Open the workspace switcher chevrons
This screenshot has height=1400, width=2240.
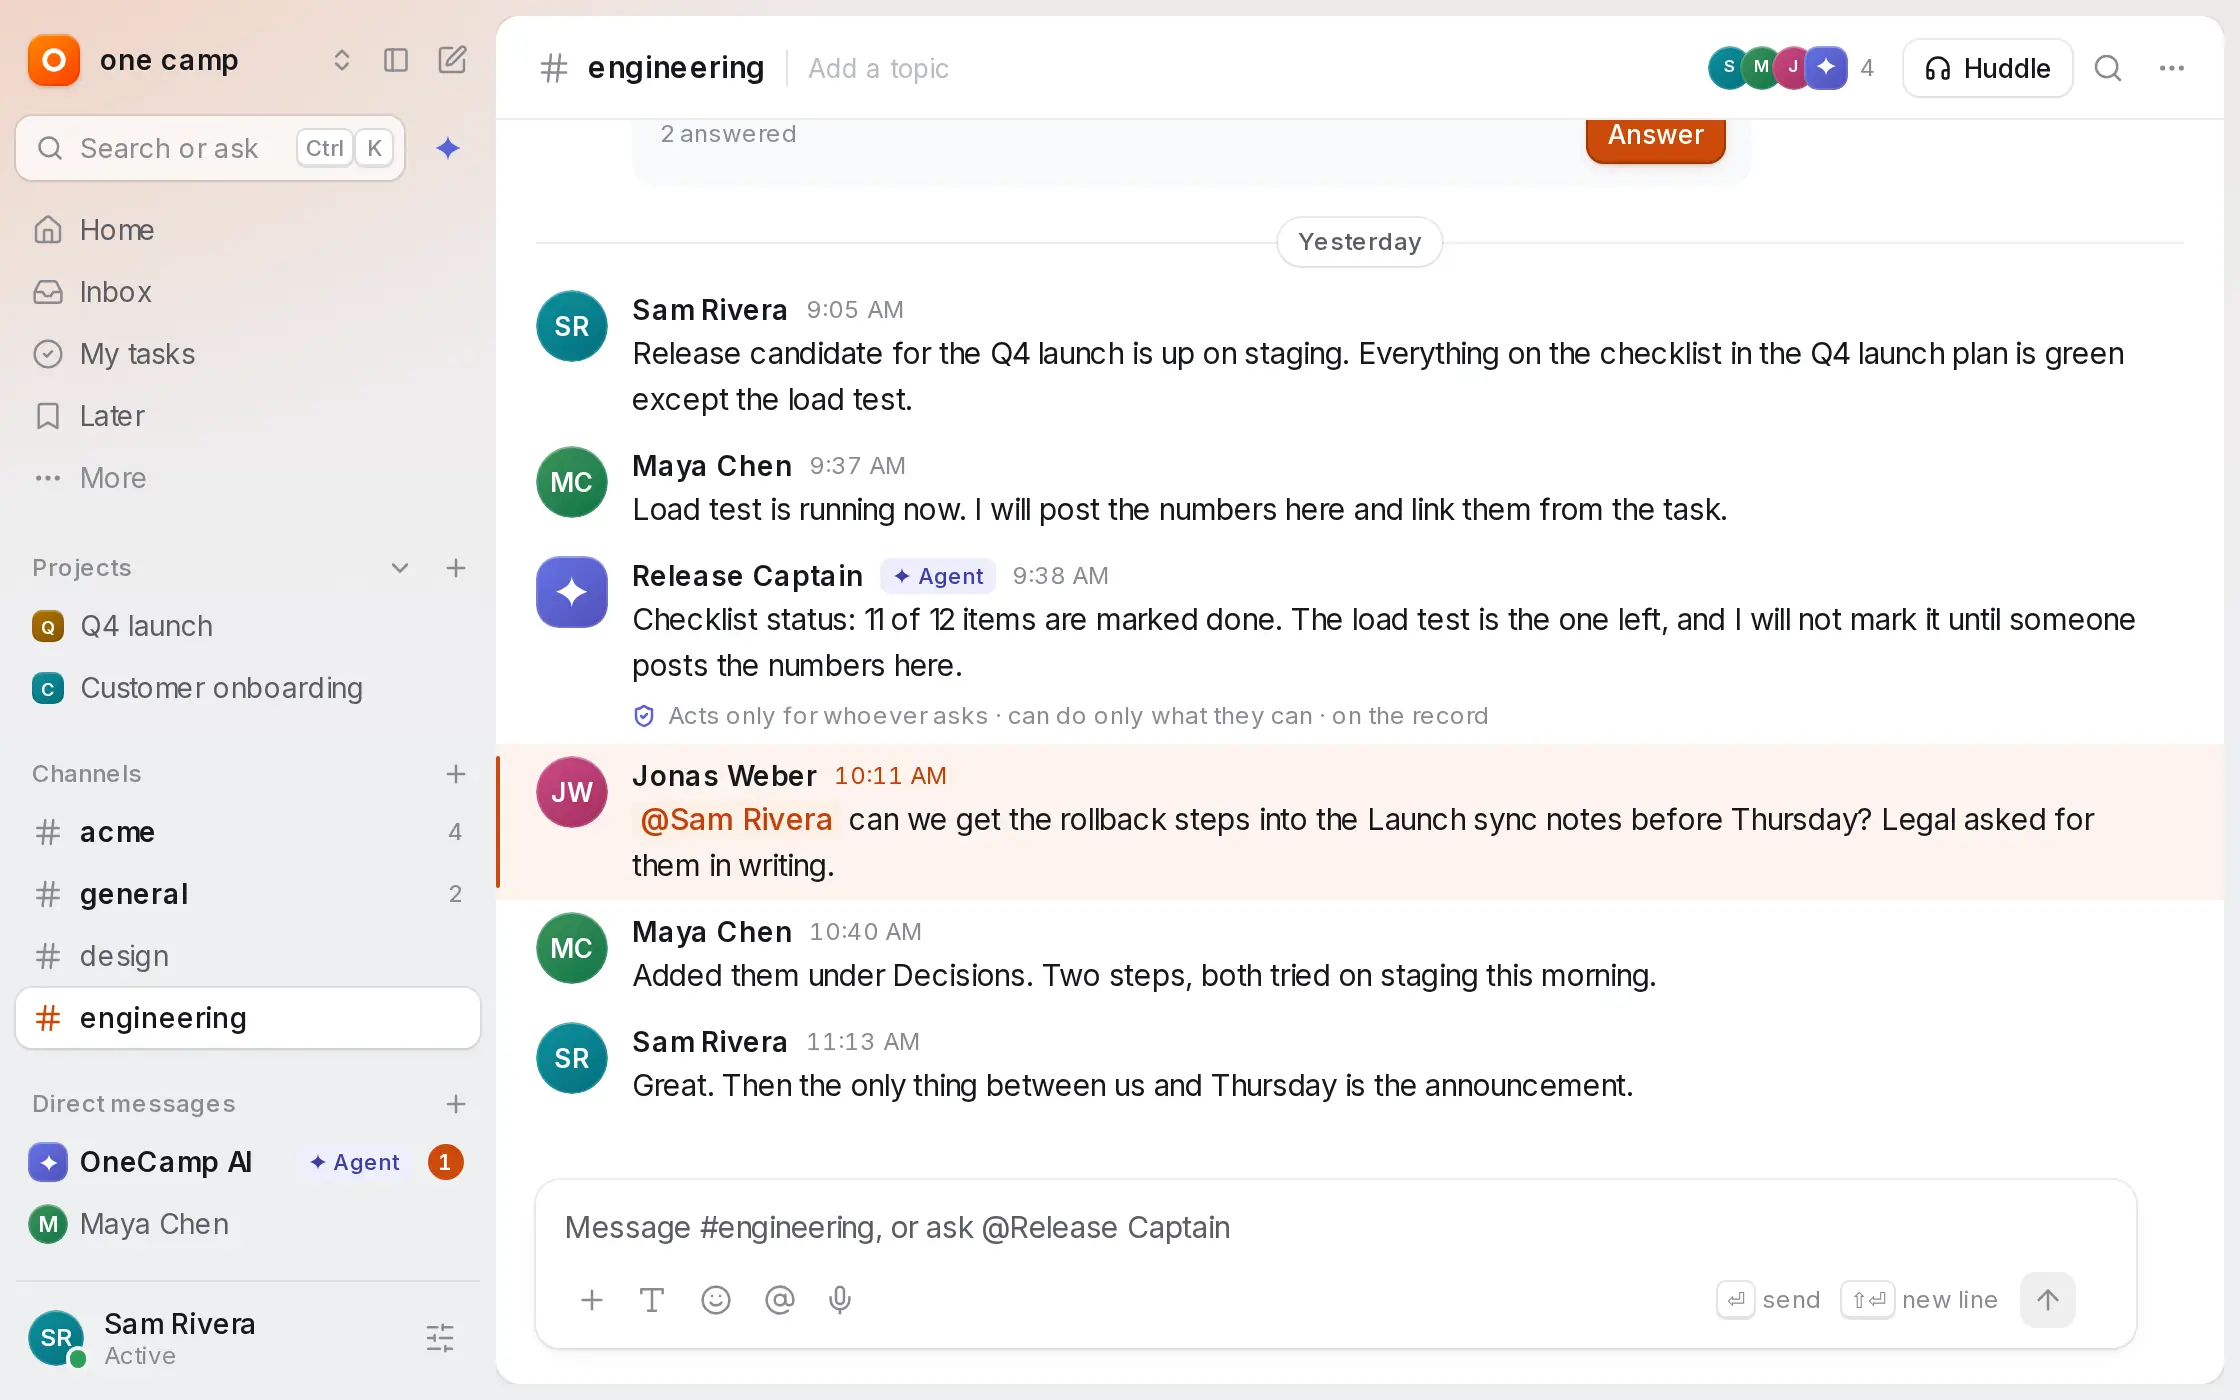342,61
